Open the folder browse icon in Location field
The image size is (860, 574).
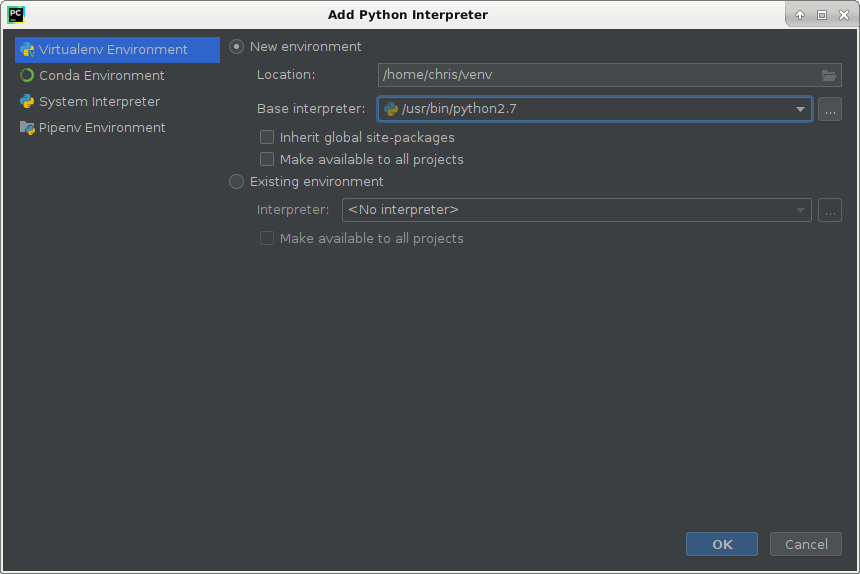[x=829, y=75]
